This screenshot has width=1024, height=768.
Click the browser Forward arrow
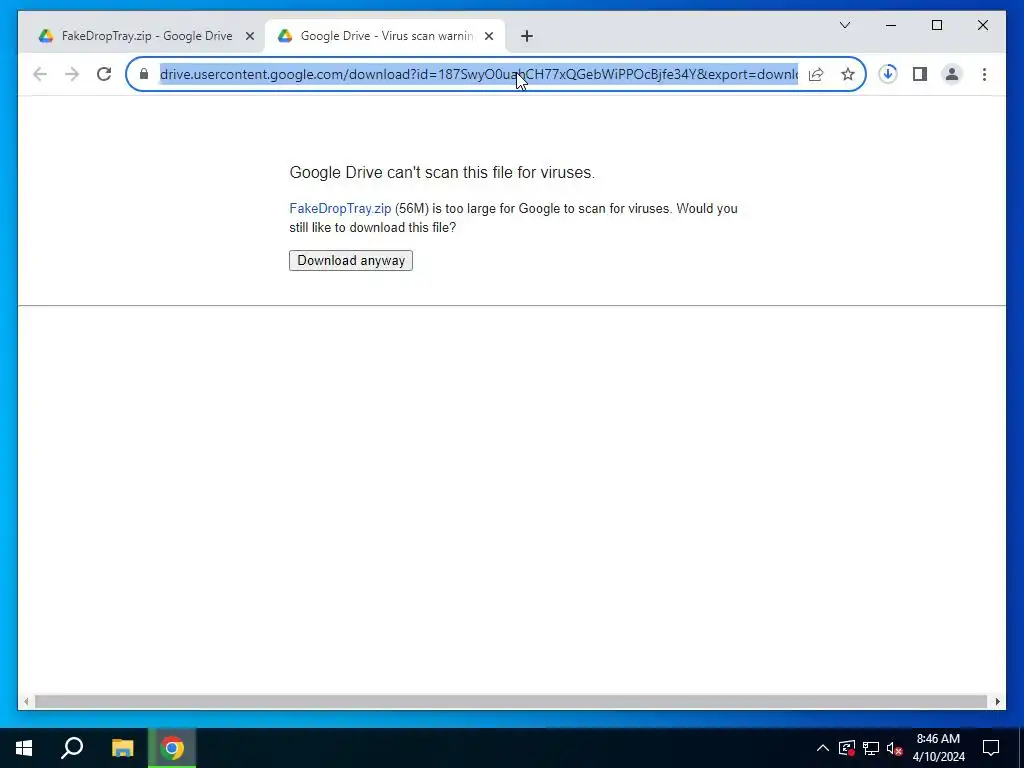tap(72, 74)
